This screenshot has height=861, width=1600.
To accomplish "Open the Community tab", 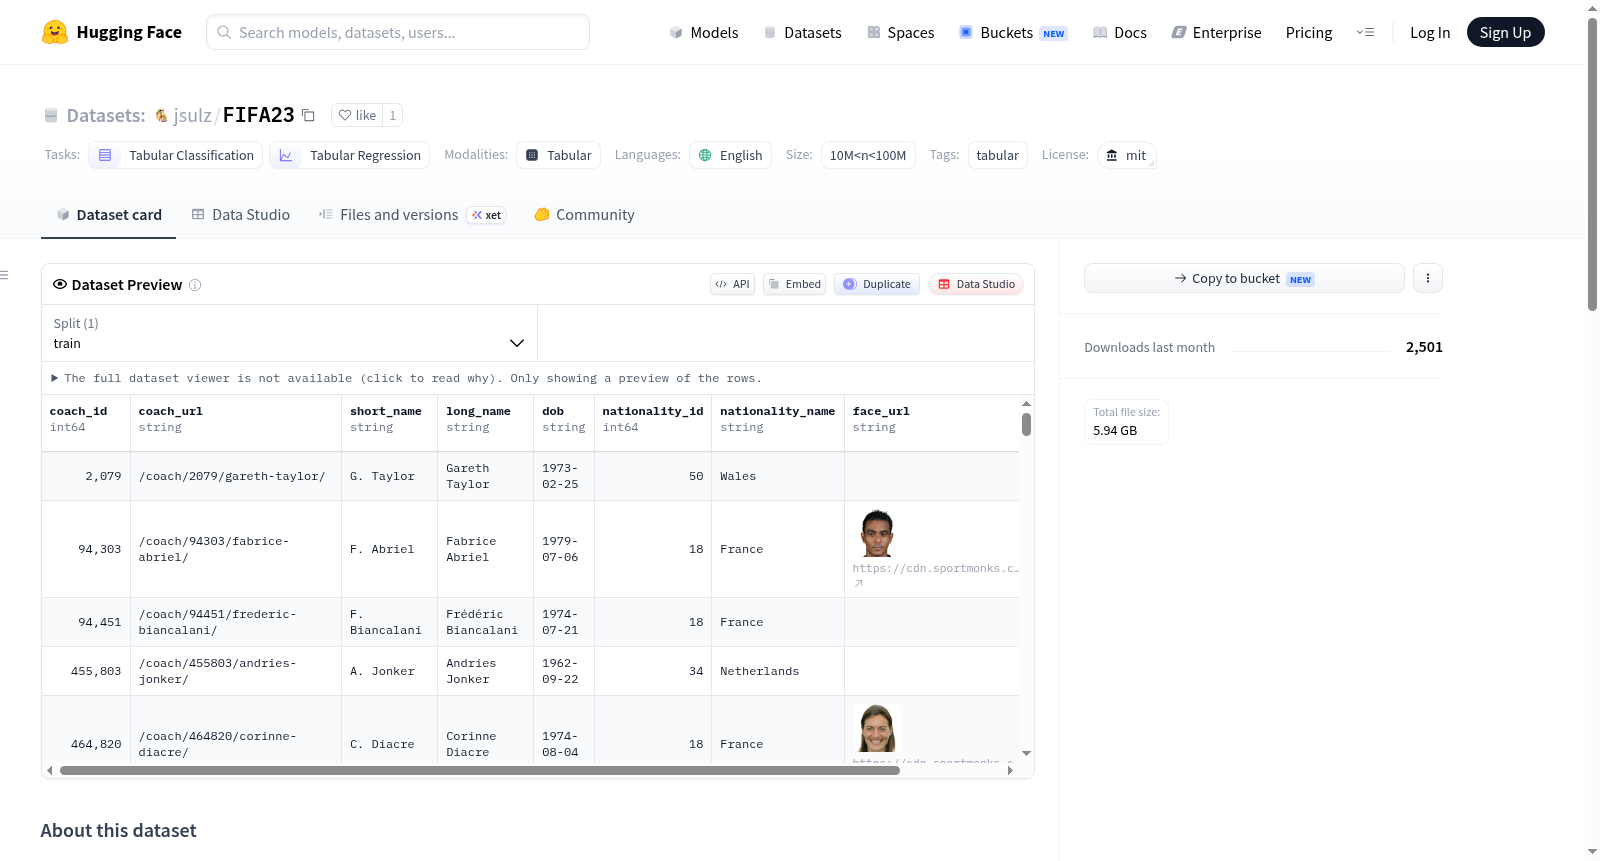I will pyautogui.click(x=585, y=215).
